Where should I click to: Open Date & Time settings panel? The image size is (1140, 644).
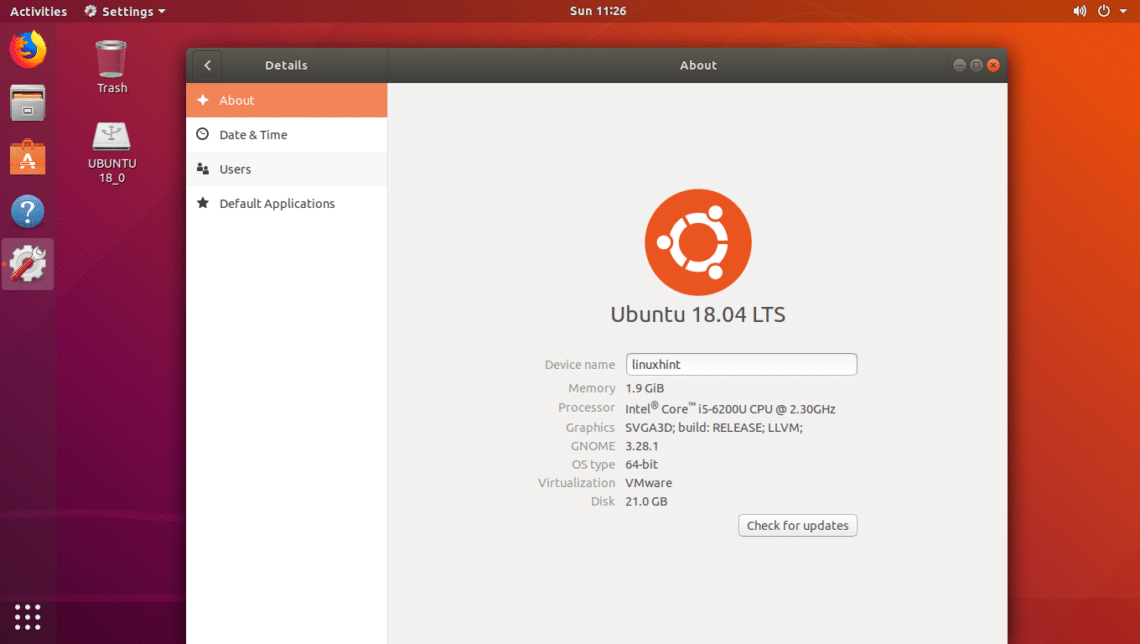tap(286, 135)
